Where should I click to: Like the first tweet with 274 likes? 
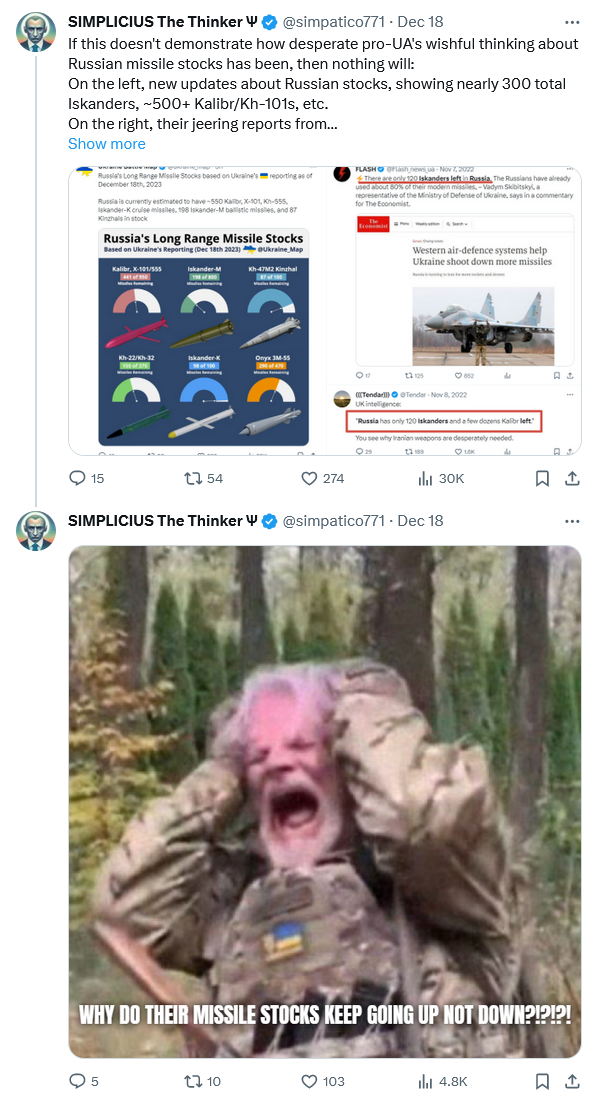tap(322, 478)
